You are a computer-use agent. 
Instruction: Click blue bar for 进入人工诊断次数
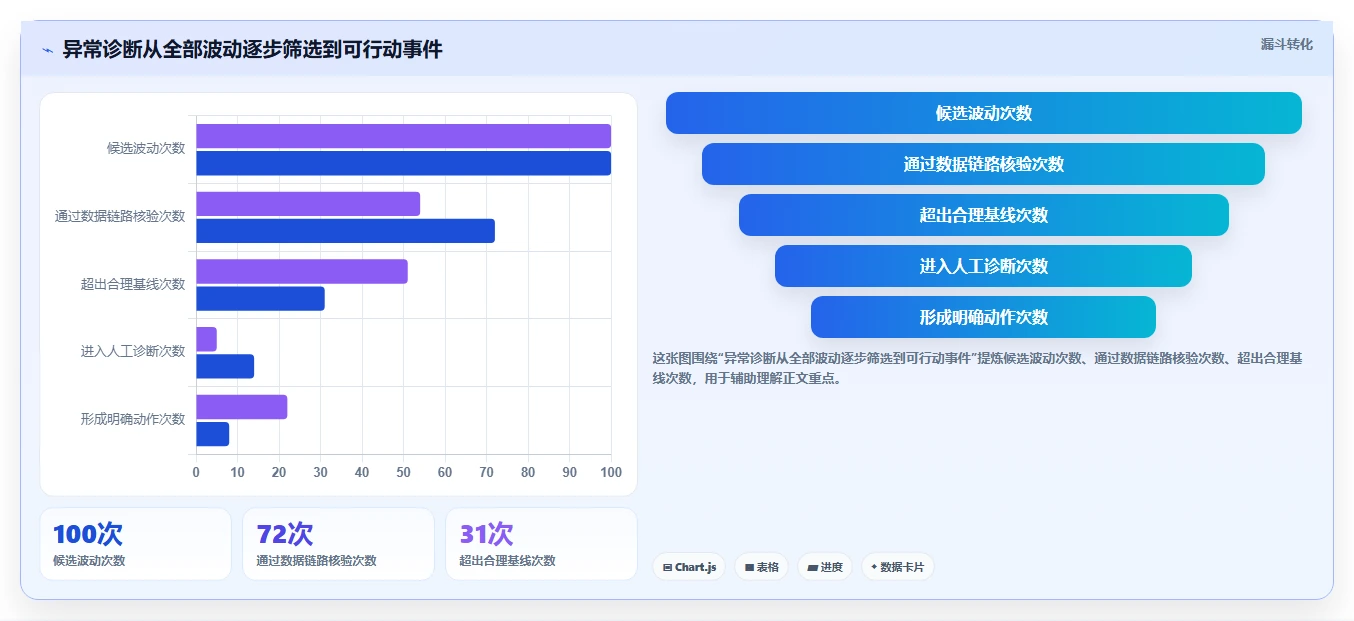tap(225, 366)
